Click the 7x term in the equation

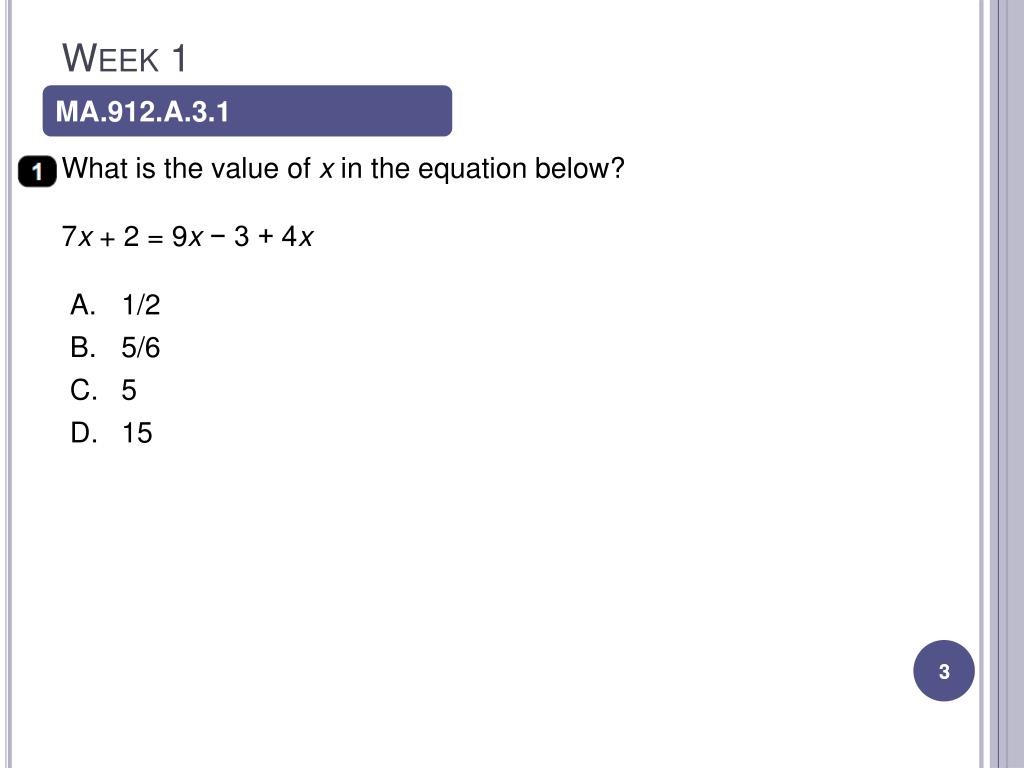[76, 236]
